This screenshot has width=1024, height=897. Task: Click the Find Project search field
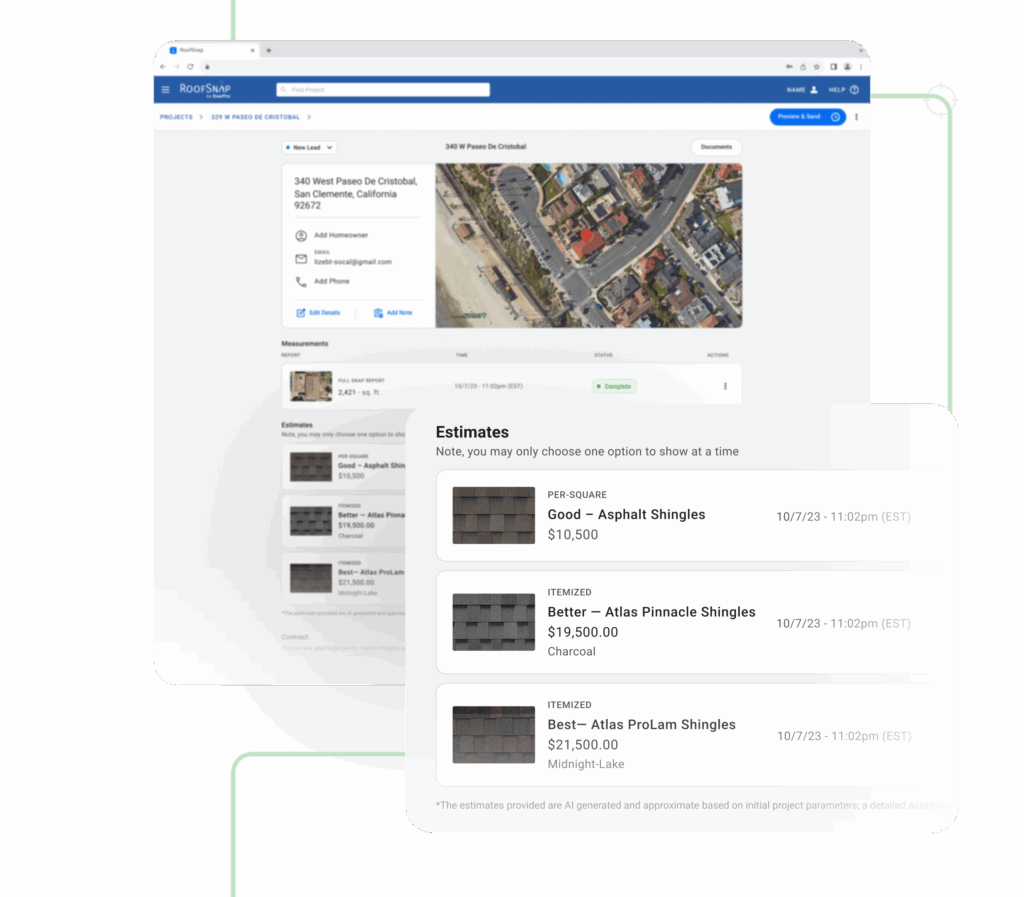pyautogui.click(x=383, y=90)
